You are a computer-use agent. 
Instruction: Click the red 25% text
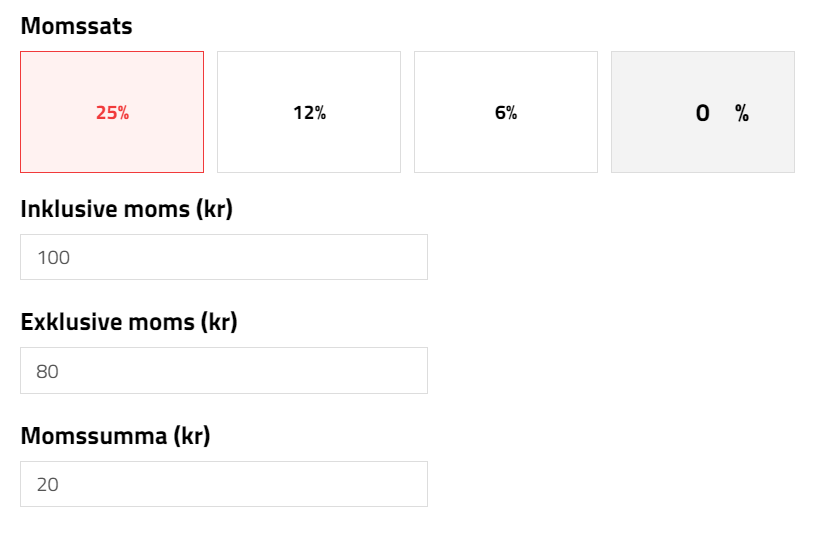pos(112,113)
